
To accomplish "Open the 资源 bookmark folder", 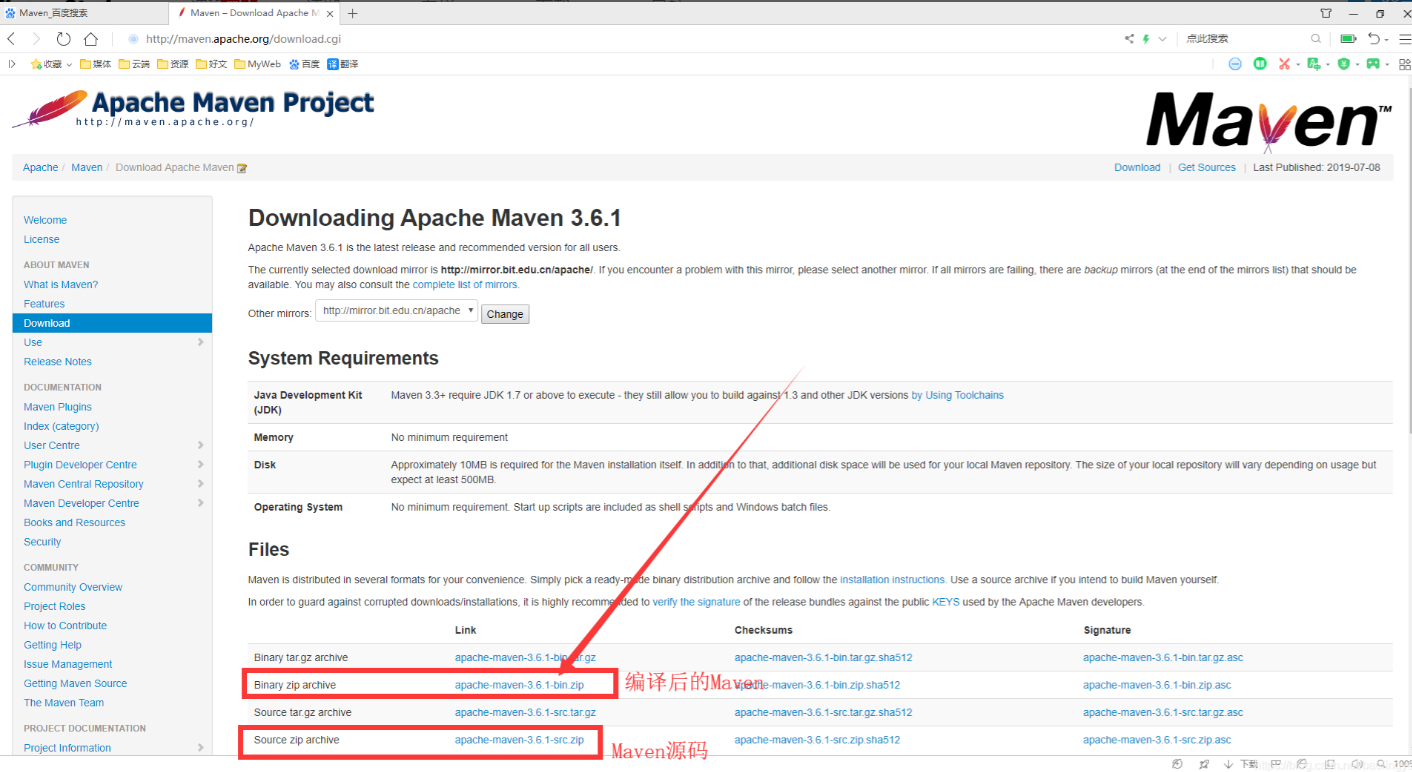I will [x=172, y=64].
